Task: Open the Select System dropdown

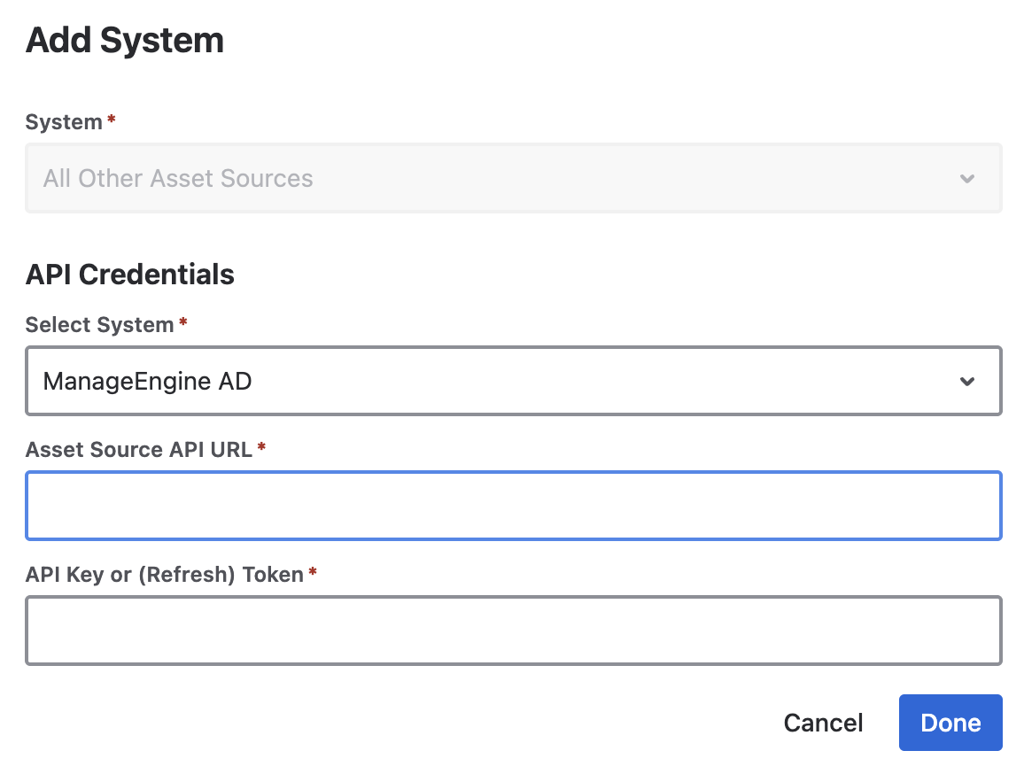Action: tap(512, 381)
